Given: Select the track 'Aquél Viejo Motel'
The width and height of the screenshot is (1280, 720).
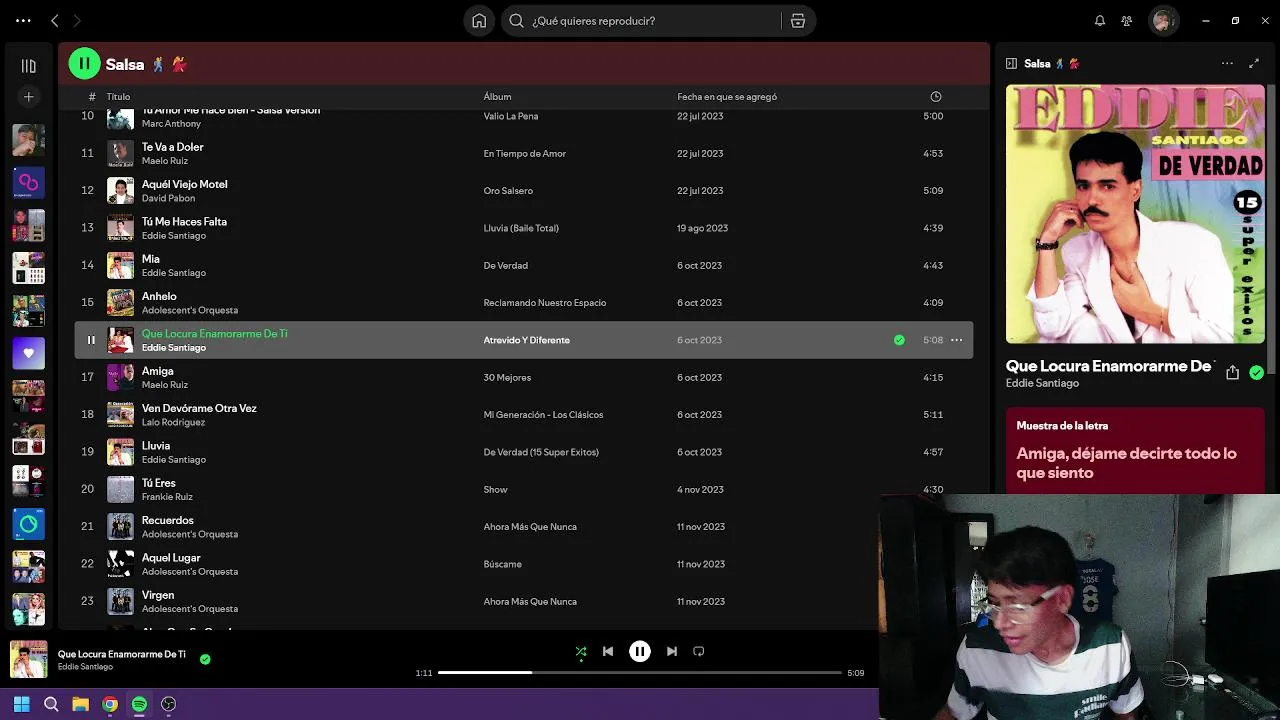Looking at the screenshot, I should (184, 184).
